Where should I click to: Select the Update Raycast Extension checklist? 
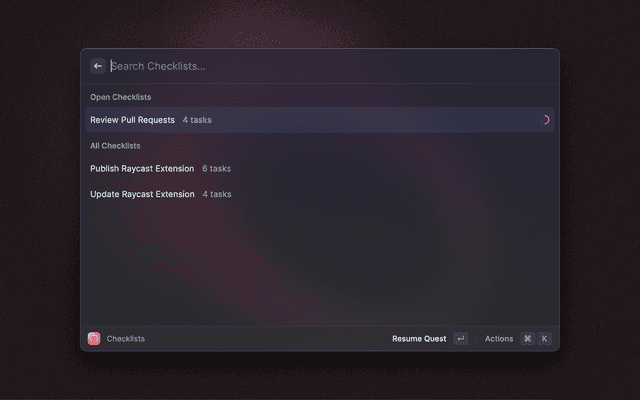(x=320, y=194)
